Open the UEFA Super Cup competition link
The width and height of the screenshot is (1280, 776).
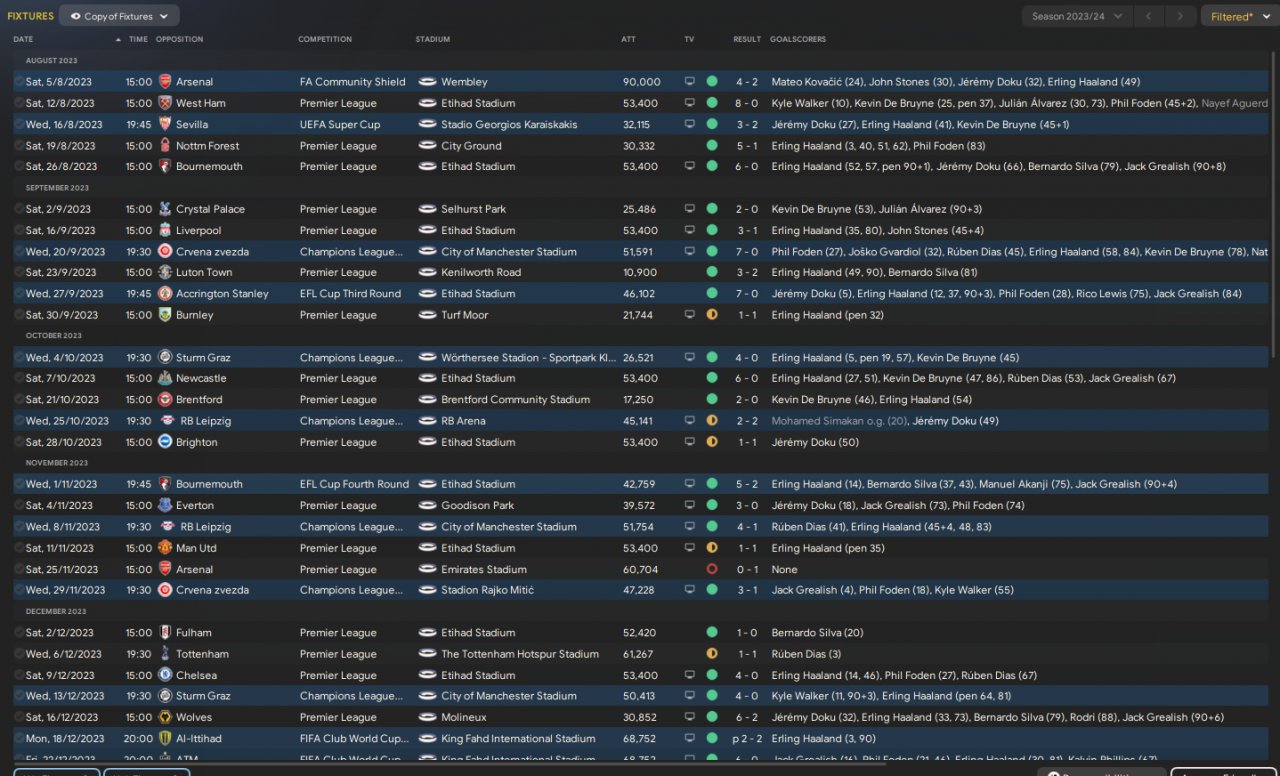click(340, 124)
